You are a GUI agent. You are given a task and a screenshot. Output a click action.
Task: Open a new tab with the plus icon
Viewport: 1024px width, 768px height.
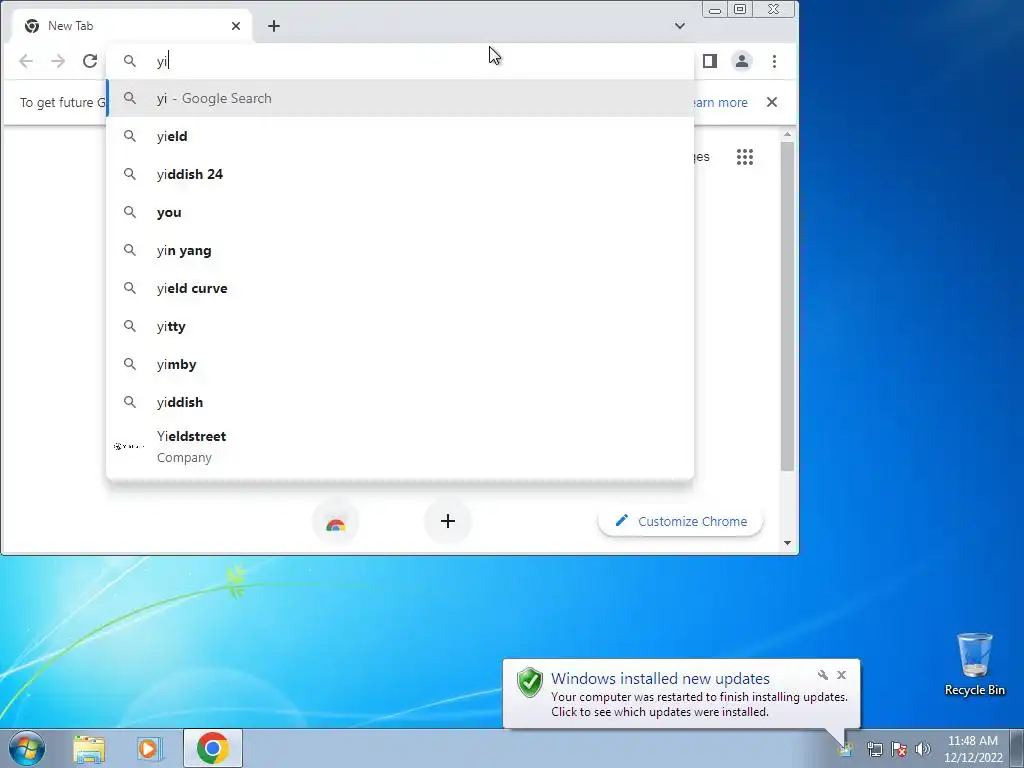point(274,26)
